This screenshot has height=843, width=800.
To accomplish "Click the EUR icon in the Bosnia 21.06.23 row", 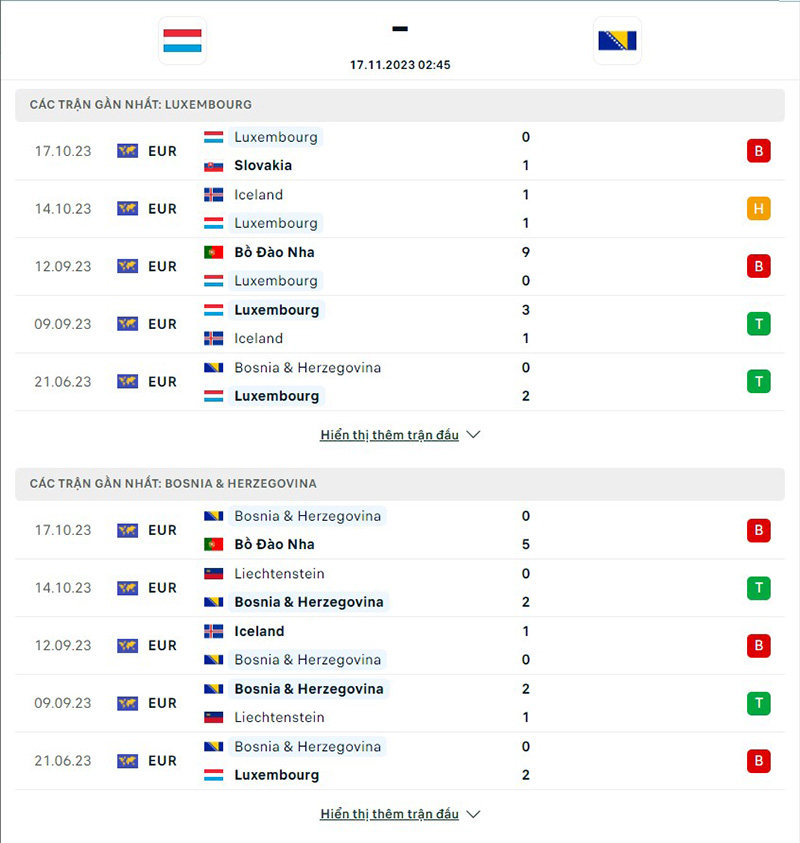I will point(126,761).
